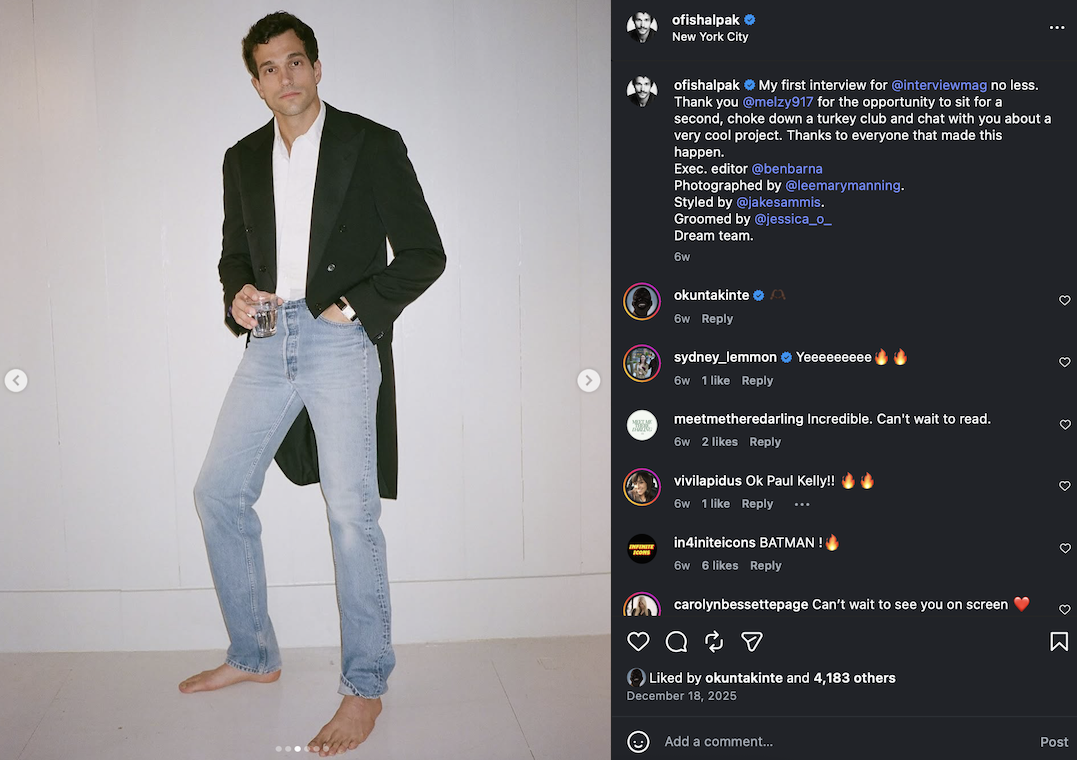Reply to meetmetheredarling's comment
Image resolution: width=1077 pixels, height=760 pixels.
765,442
